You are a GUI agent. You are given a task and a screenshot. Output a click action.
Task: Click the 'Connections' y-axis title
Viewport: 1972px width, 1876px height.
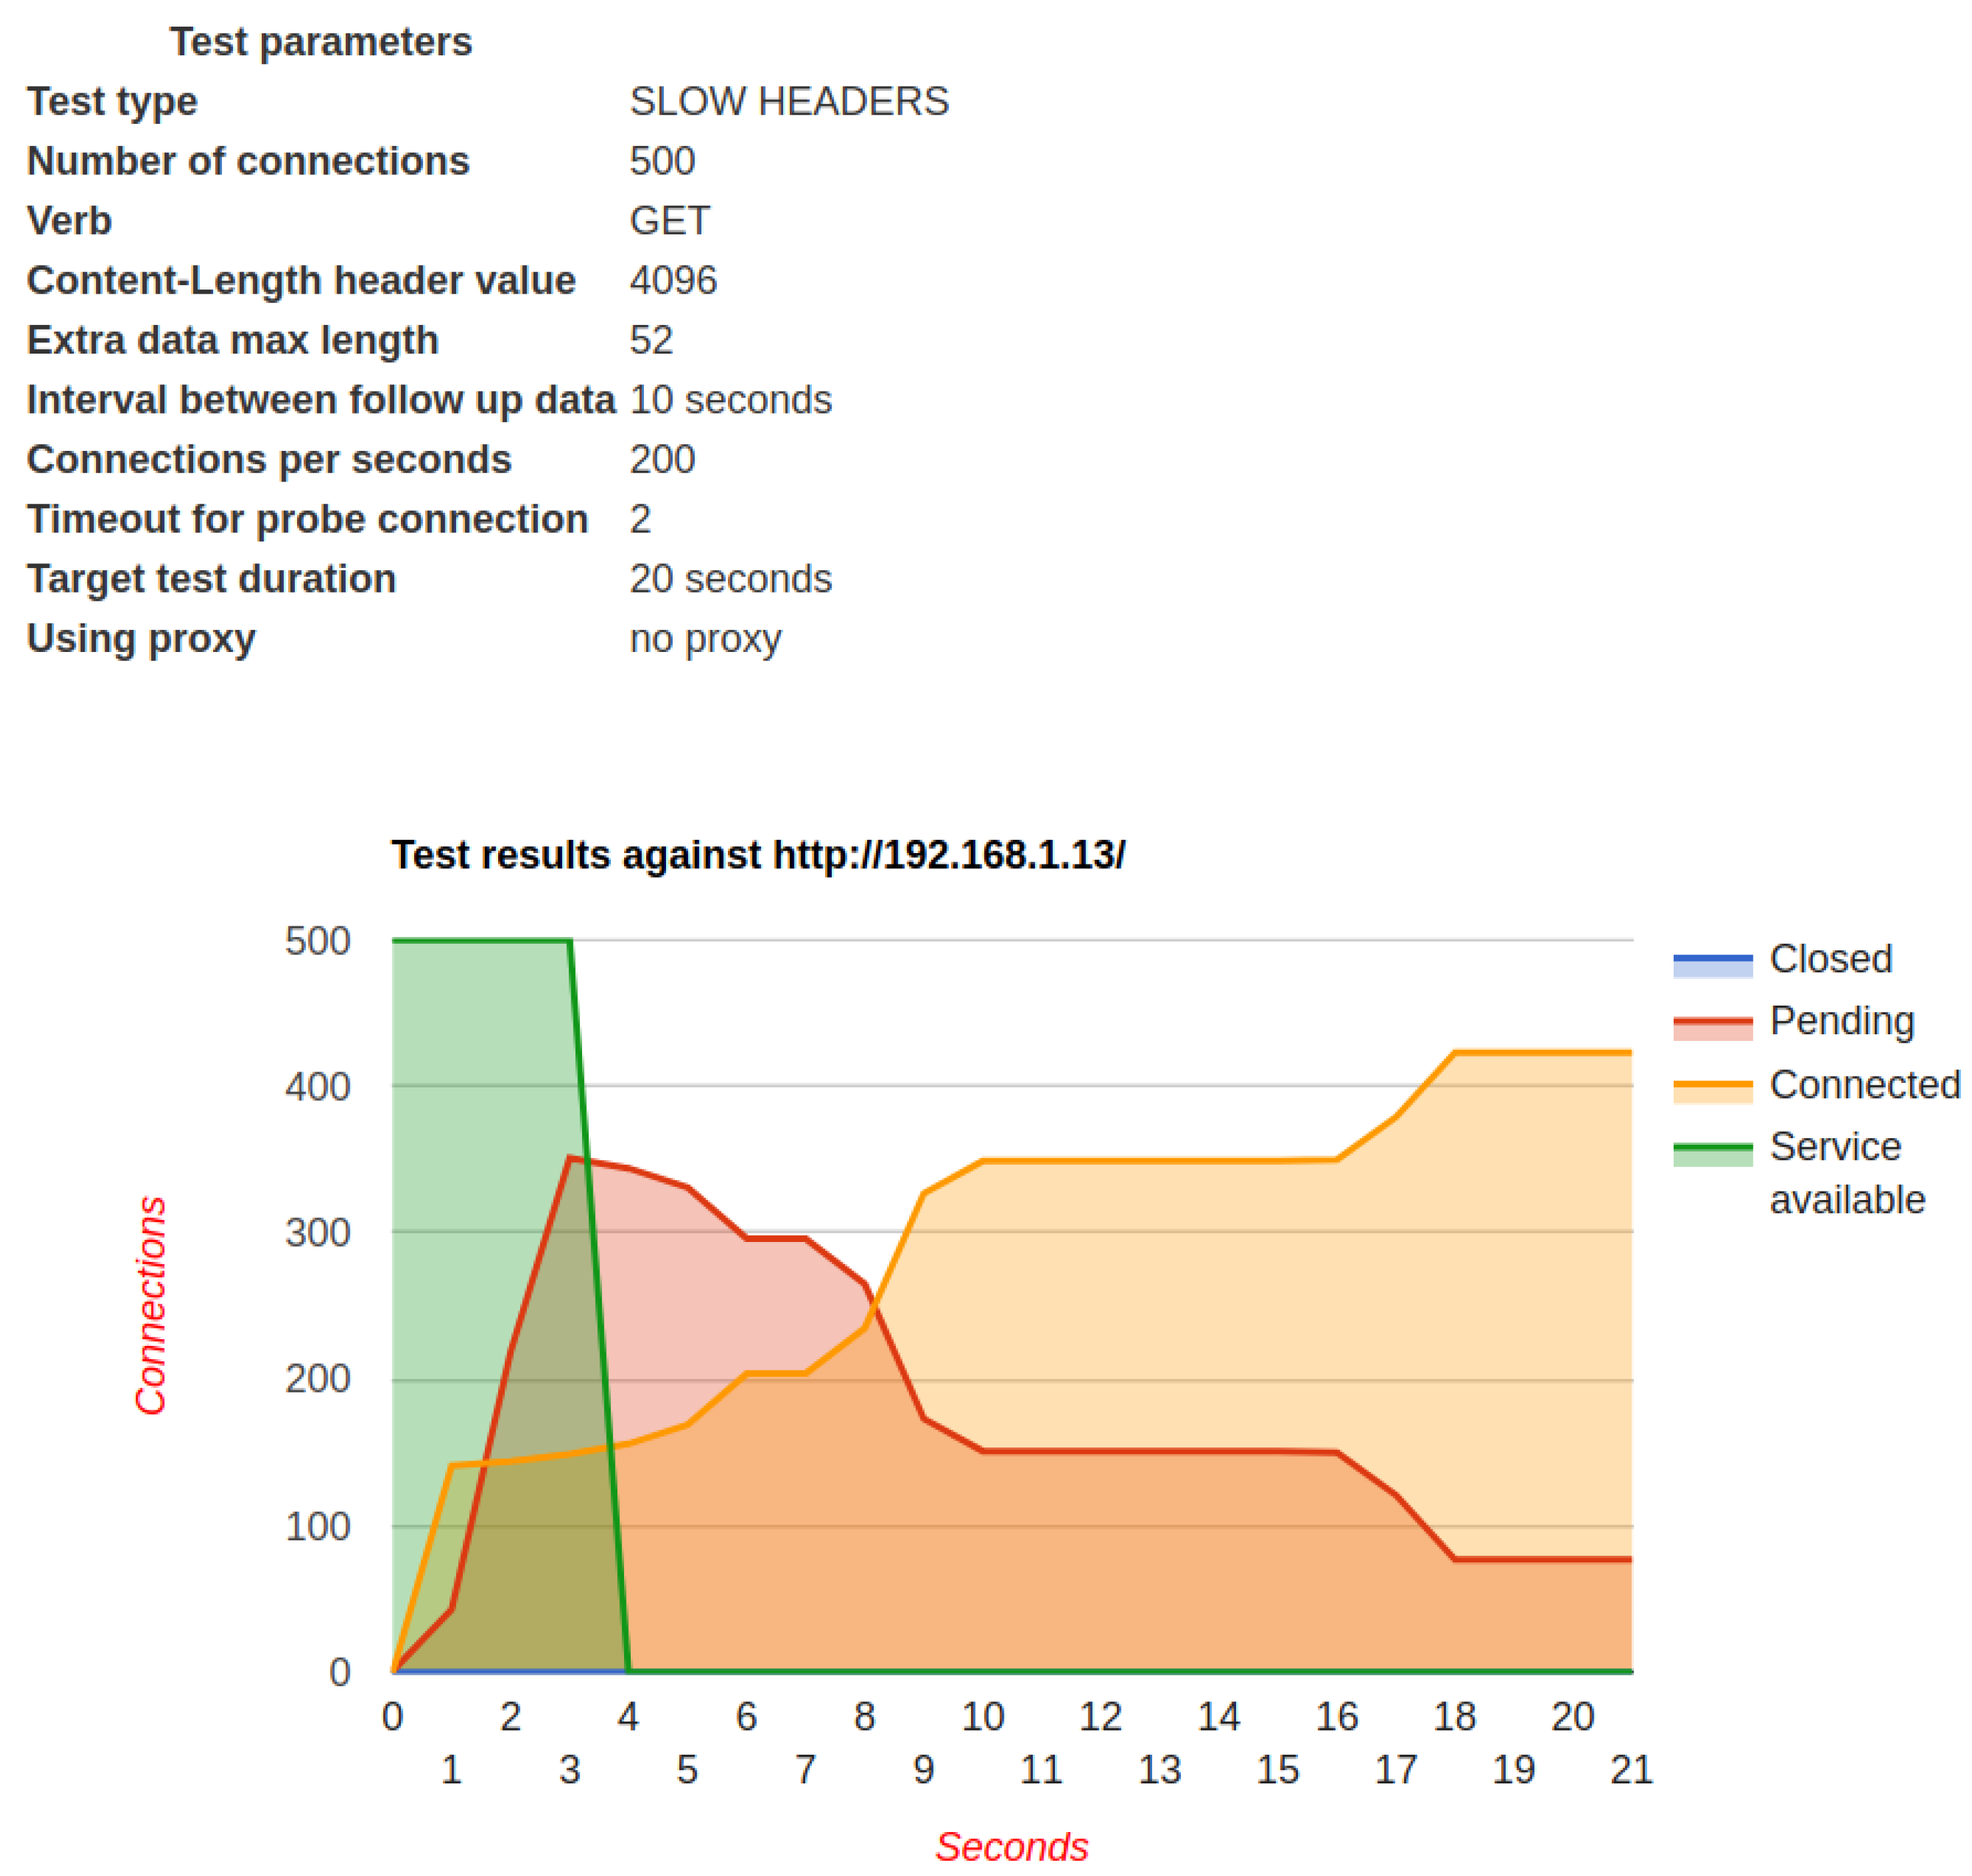151,1306
